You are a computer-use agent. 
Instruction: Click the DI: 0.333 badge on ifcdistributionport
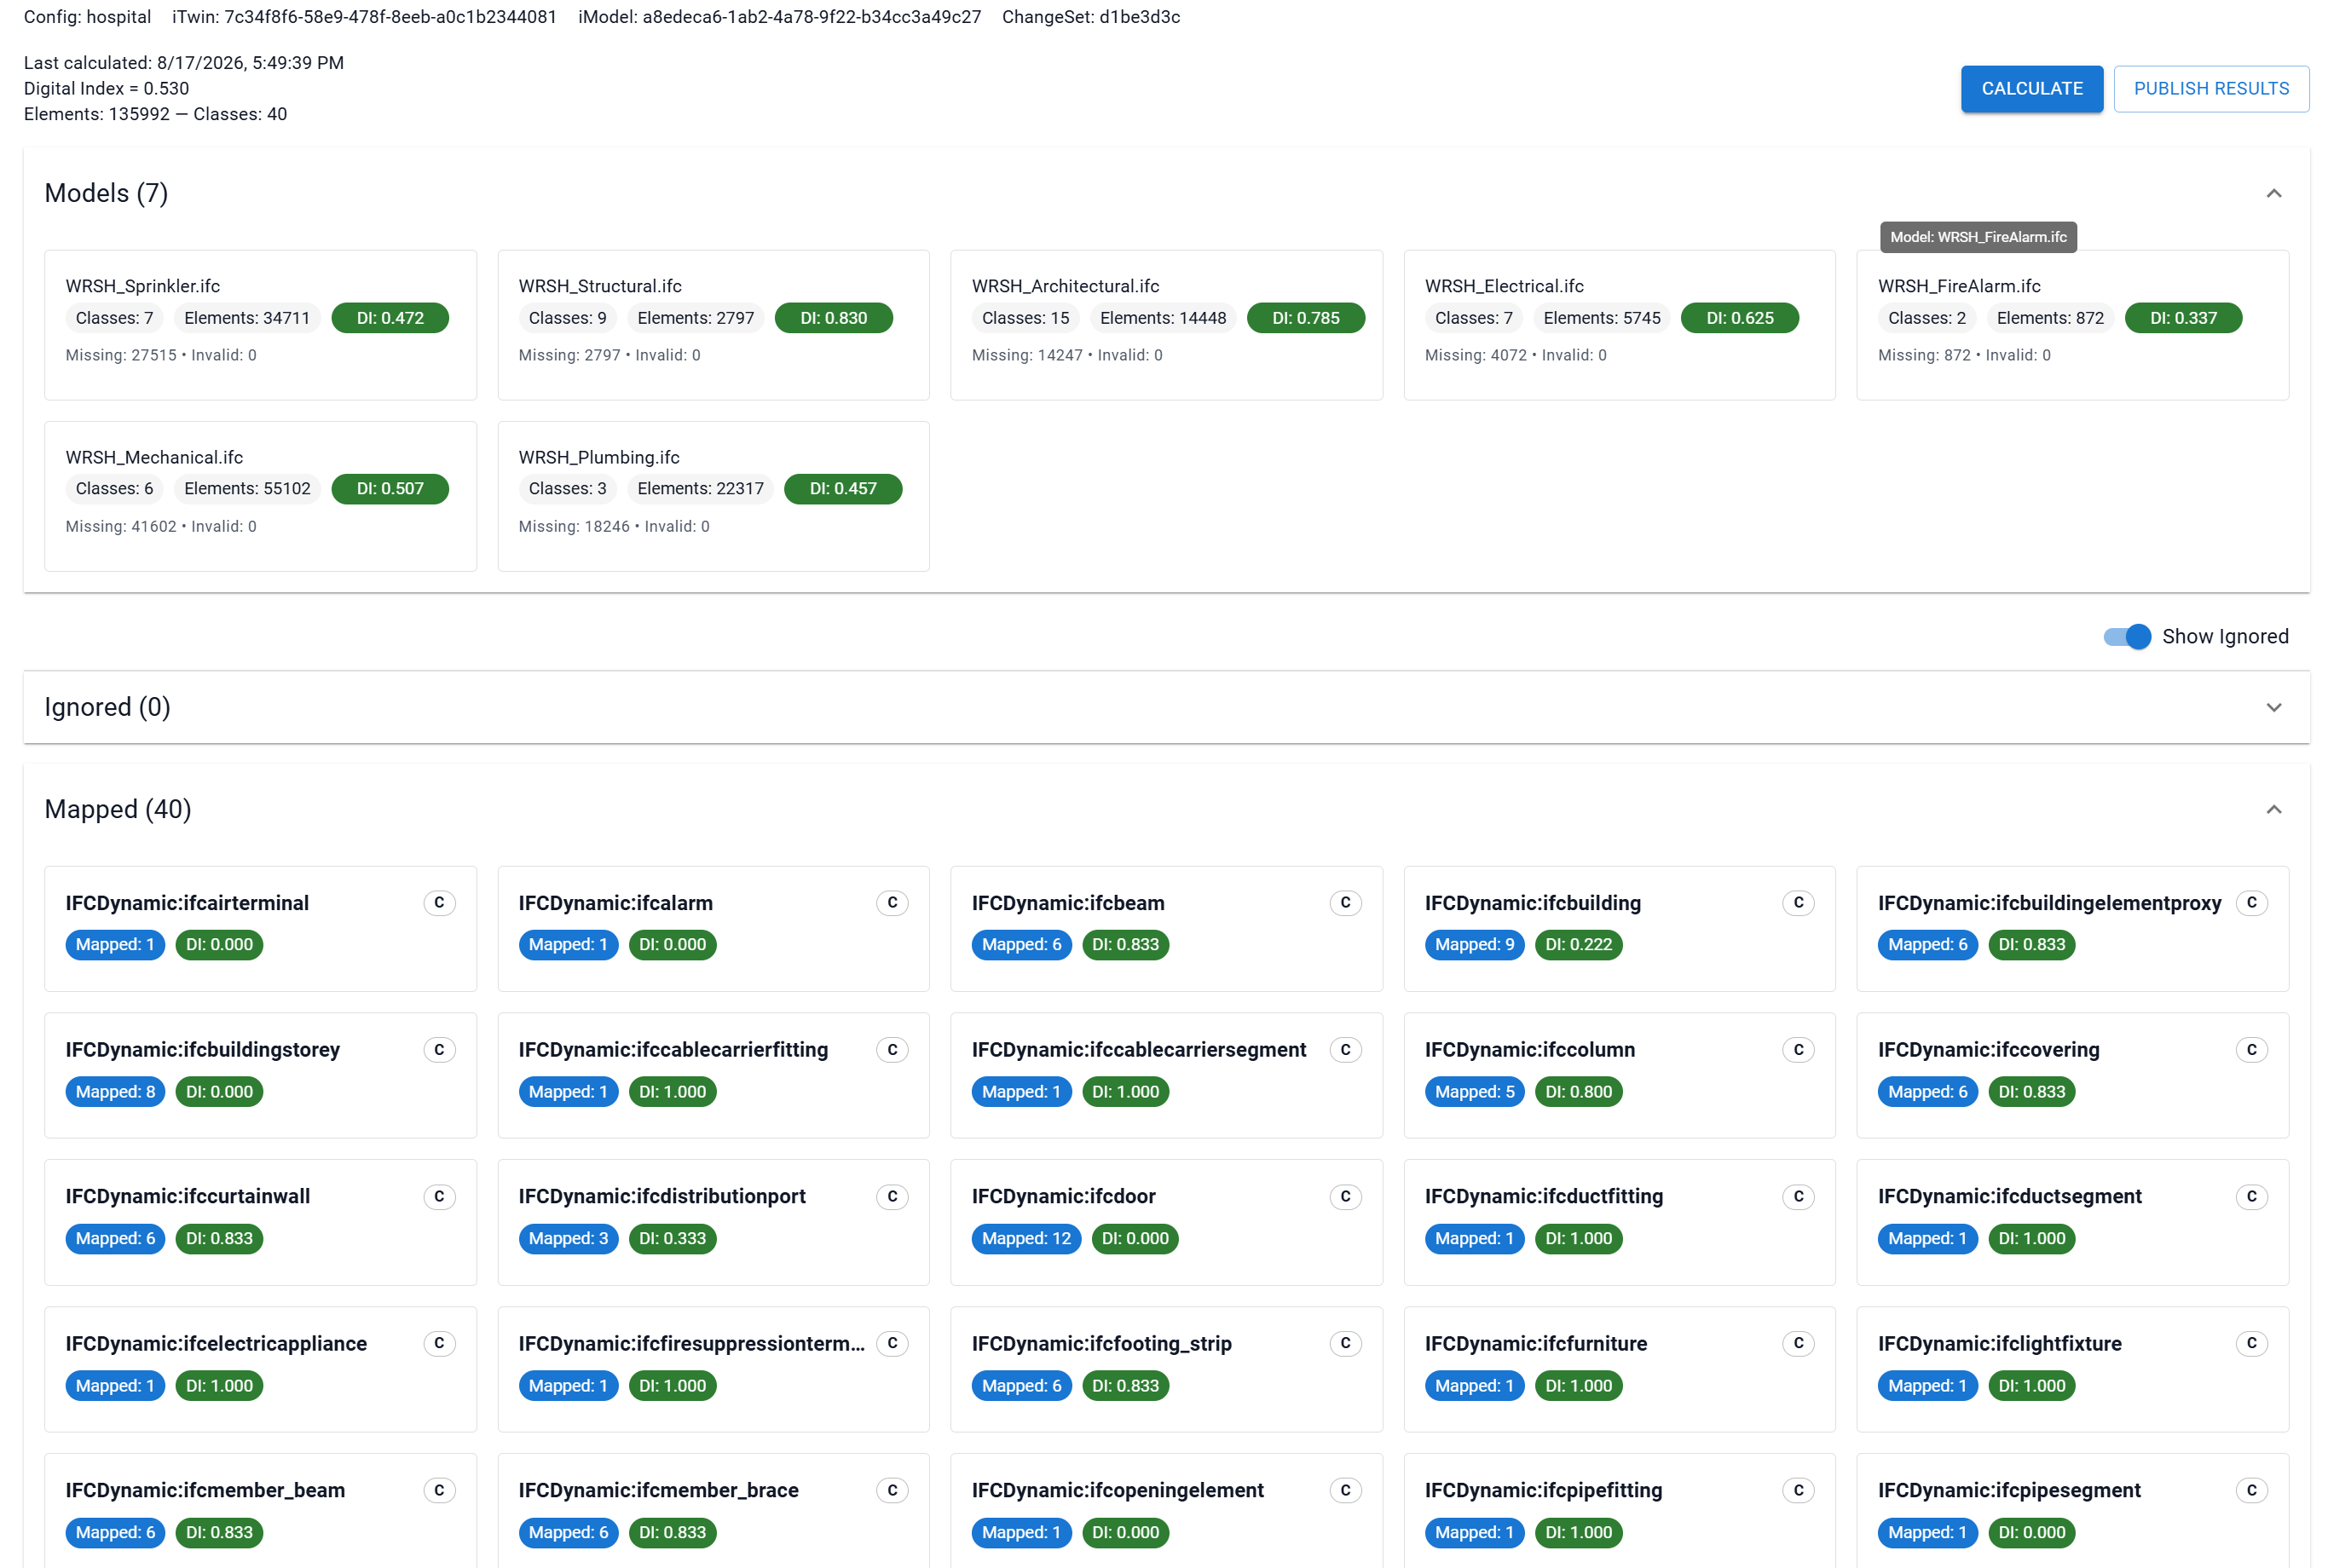pos(672,1238)
